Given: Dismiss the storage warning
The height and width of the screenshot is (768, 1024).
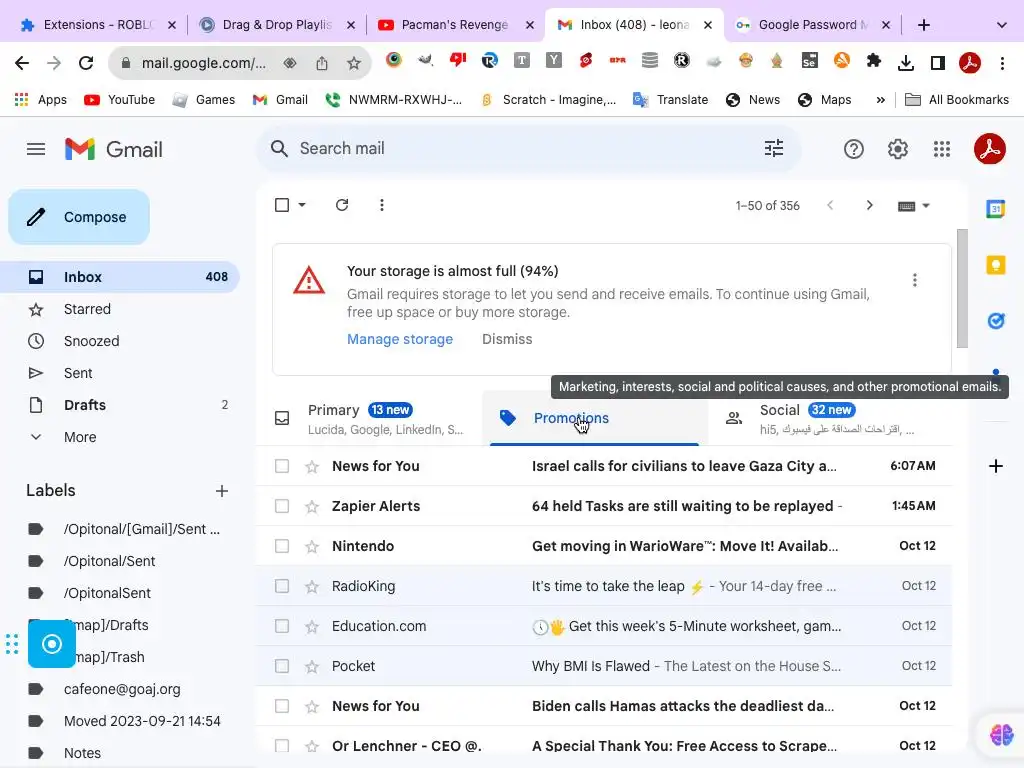Looking at the screenshot, I should [x=507, y=339].
